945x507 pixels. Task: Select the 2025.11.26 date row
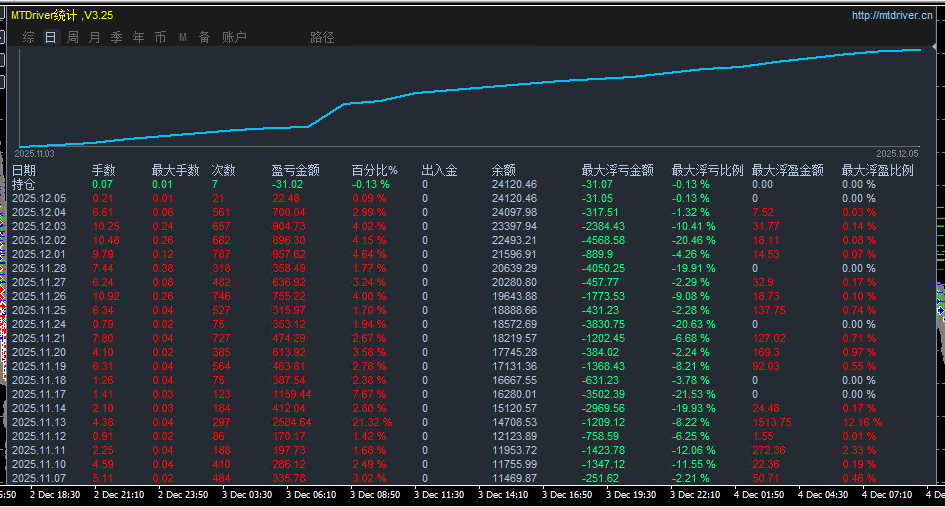[x=39, y=296]
